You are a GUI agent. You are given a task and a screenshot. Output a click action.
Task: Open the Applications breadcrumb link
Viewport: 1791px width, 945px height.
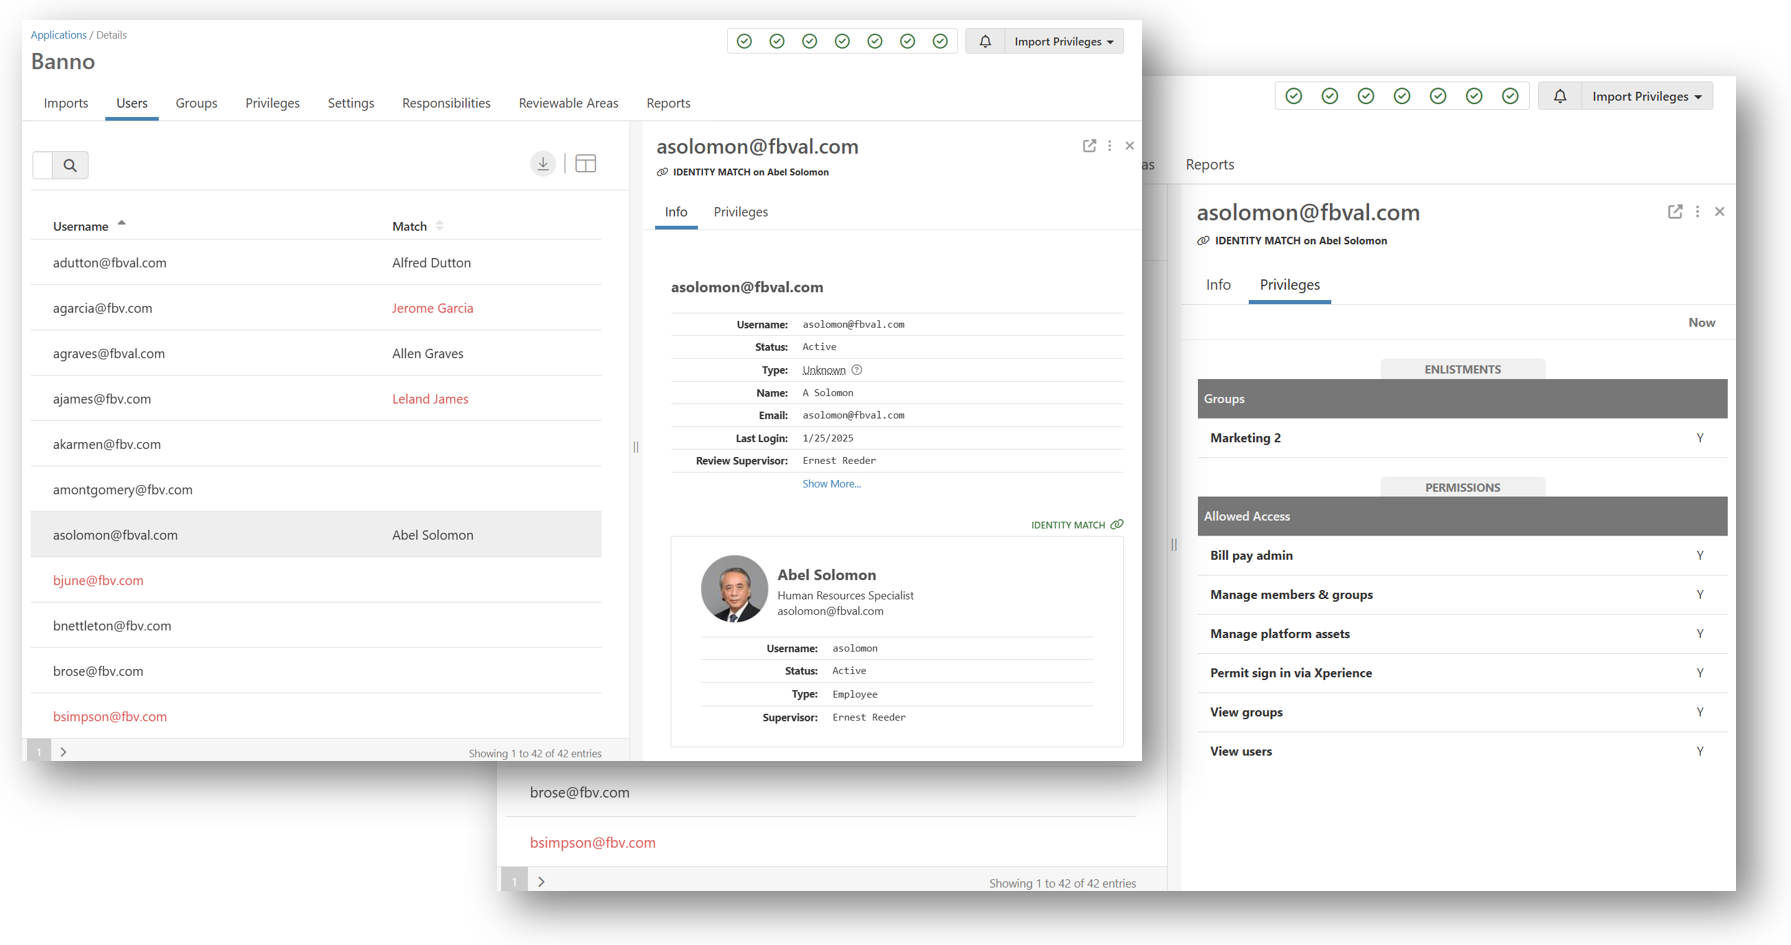click(x=58, y=35)
